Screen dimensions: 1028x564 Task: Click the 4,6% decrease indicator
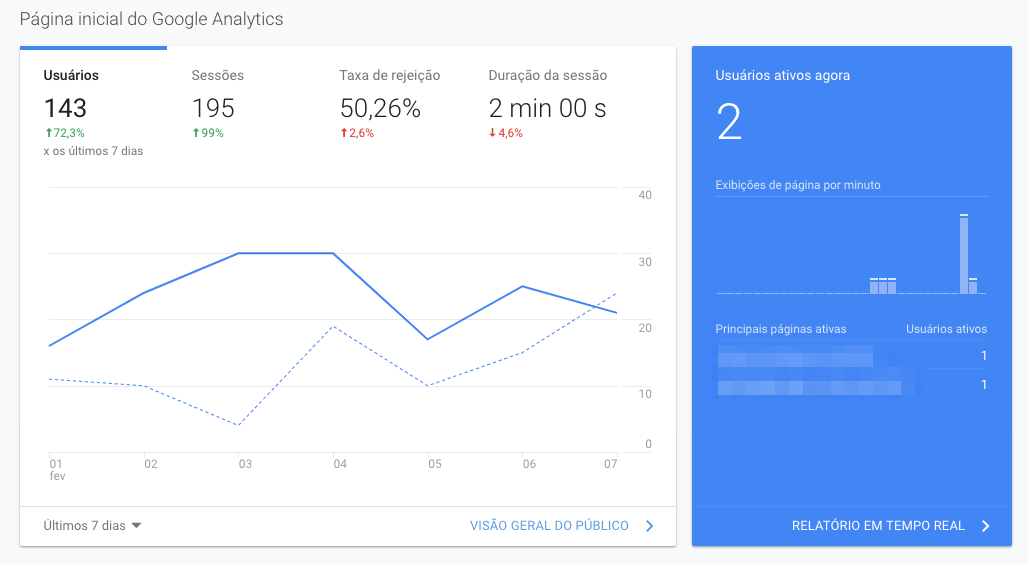click(x=505, y=132)
